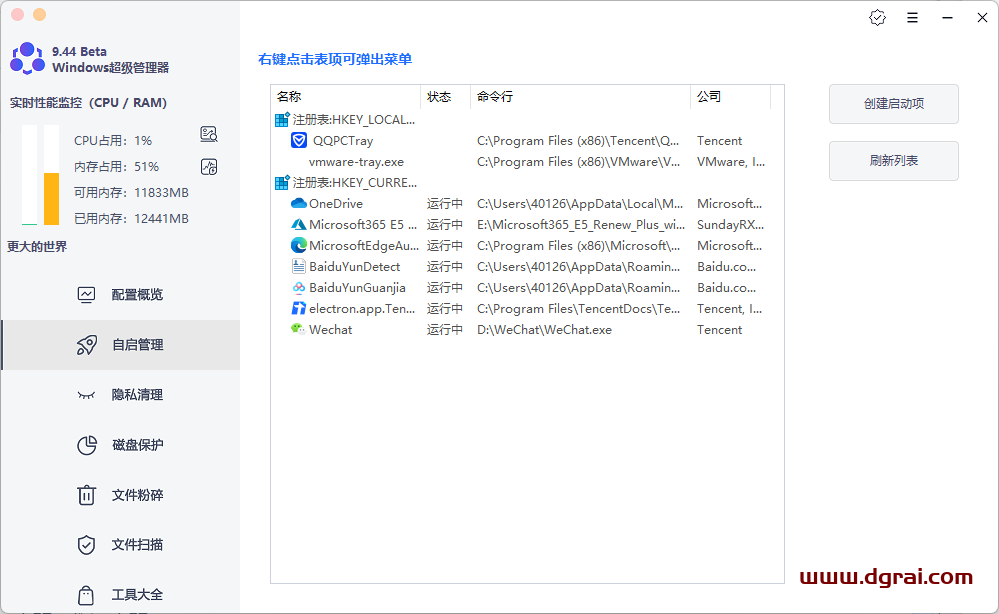This screenshot has height=614, width=999.
Task: Sort by the 公司 column header
Action: click(730, 97)
